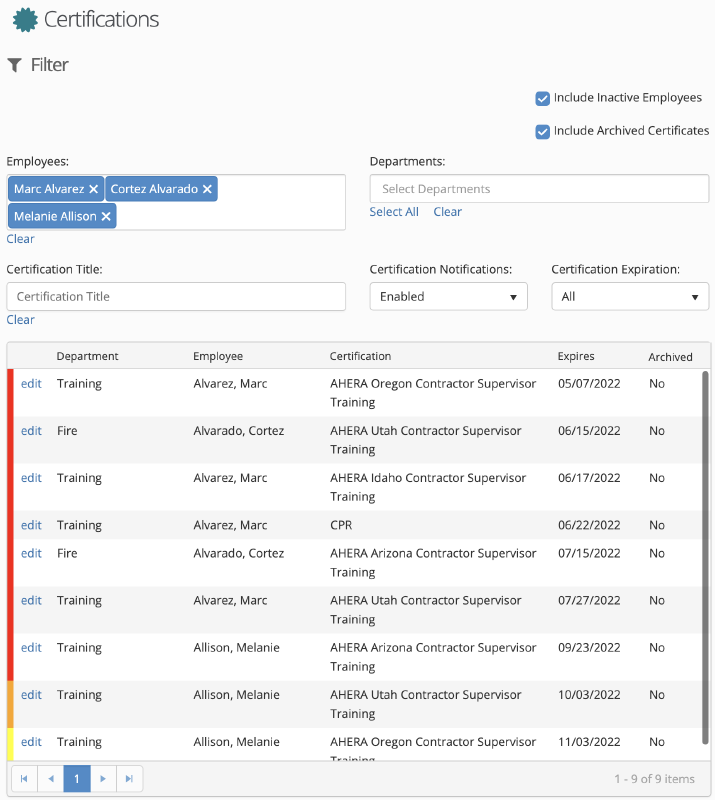
Task: Clear the Departments selection
Action: coord(448,212)
